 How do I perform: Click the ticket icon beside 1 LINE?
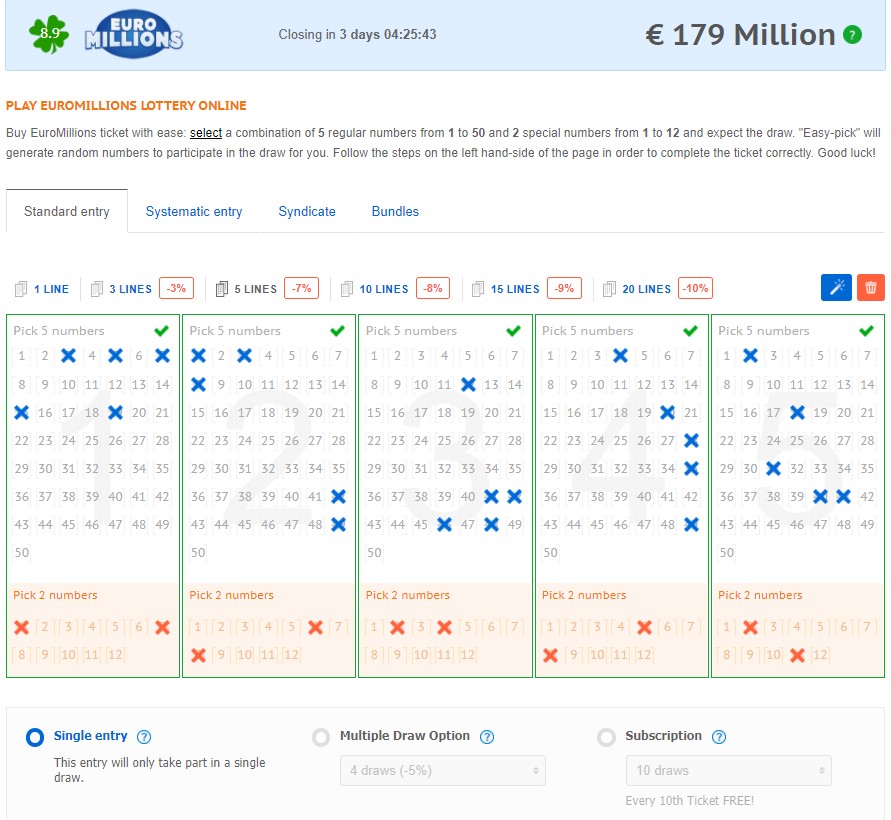point(20,288)
